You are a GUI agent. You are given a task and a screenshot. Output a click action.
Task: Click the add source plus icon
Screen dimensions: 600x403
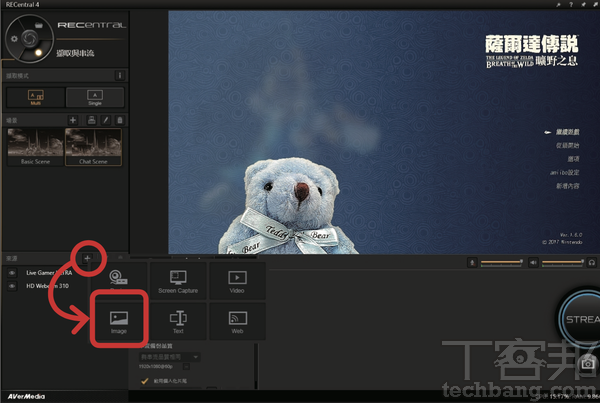click(x=88, y=258)
